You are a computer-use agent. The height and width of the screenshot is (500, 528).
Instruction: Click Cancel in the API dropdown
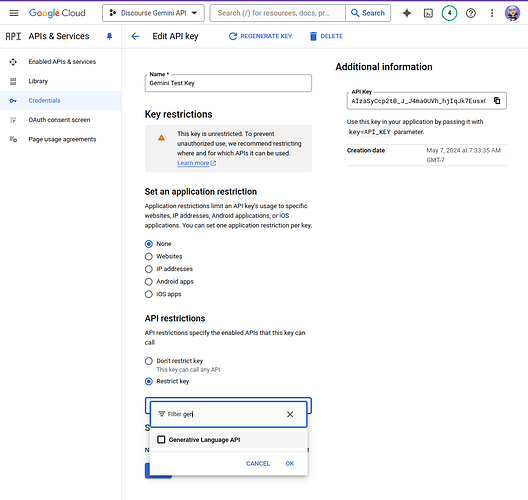(x=258, y=464)
